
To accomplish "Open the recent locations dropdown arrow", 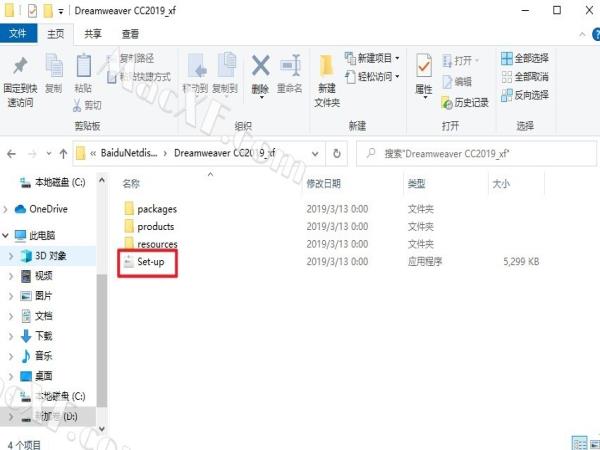I will click(49, 154).
